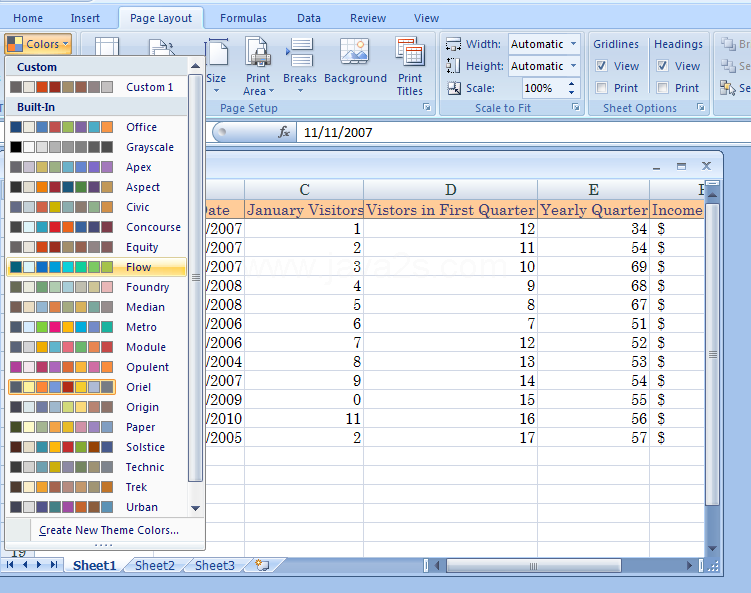The width and height of the screenshot is (751, 593).
Task: Click color list scroll down arrow
Action: click(x=195, y=508)
